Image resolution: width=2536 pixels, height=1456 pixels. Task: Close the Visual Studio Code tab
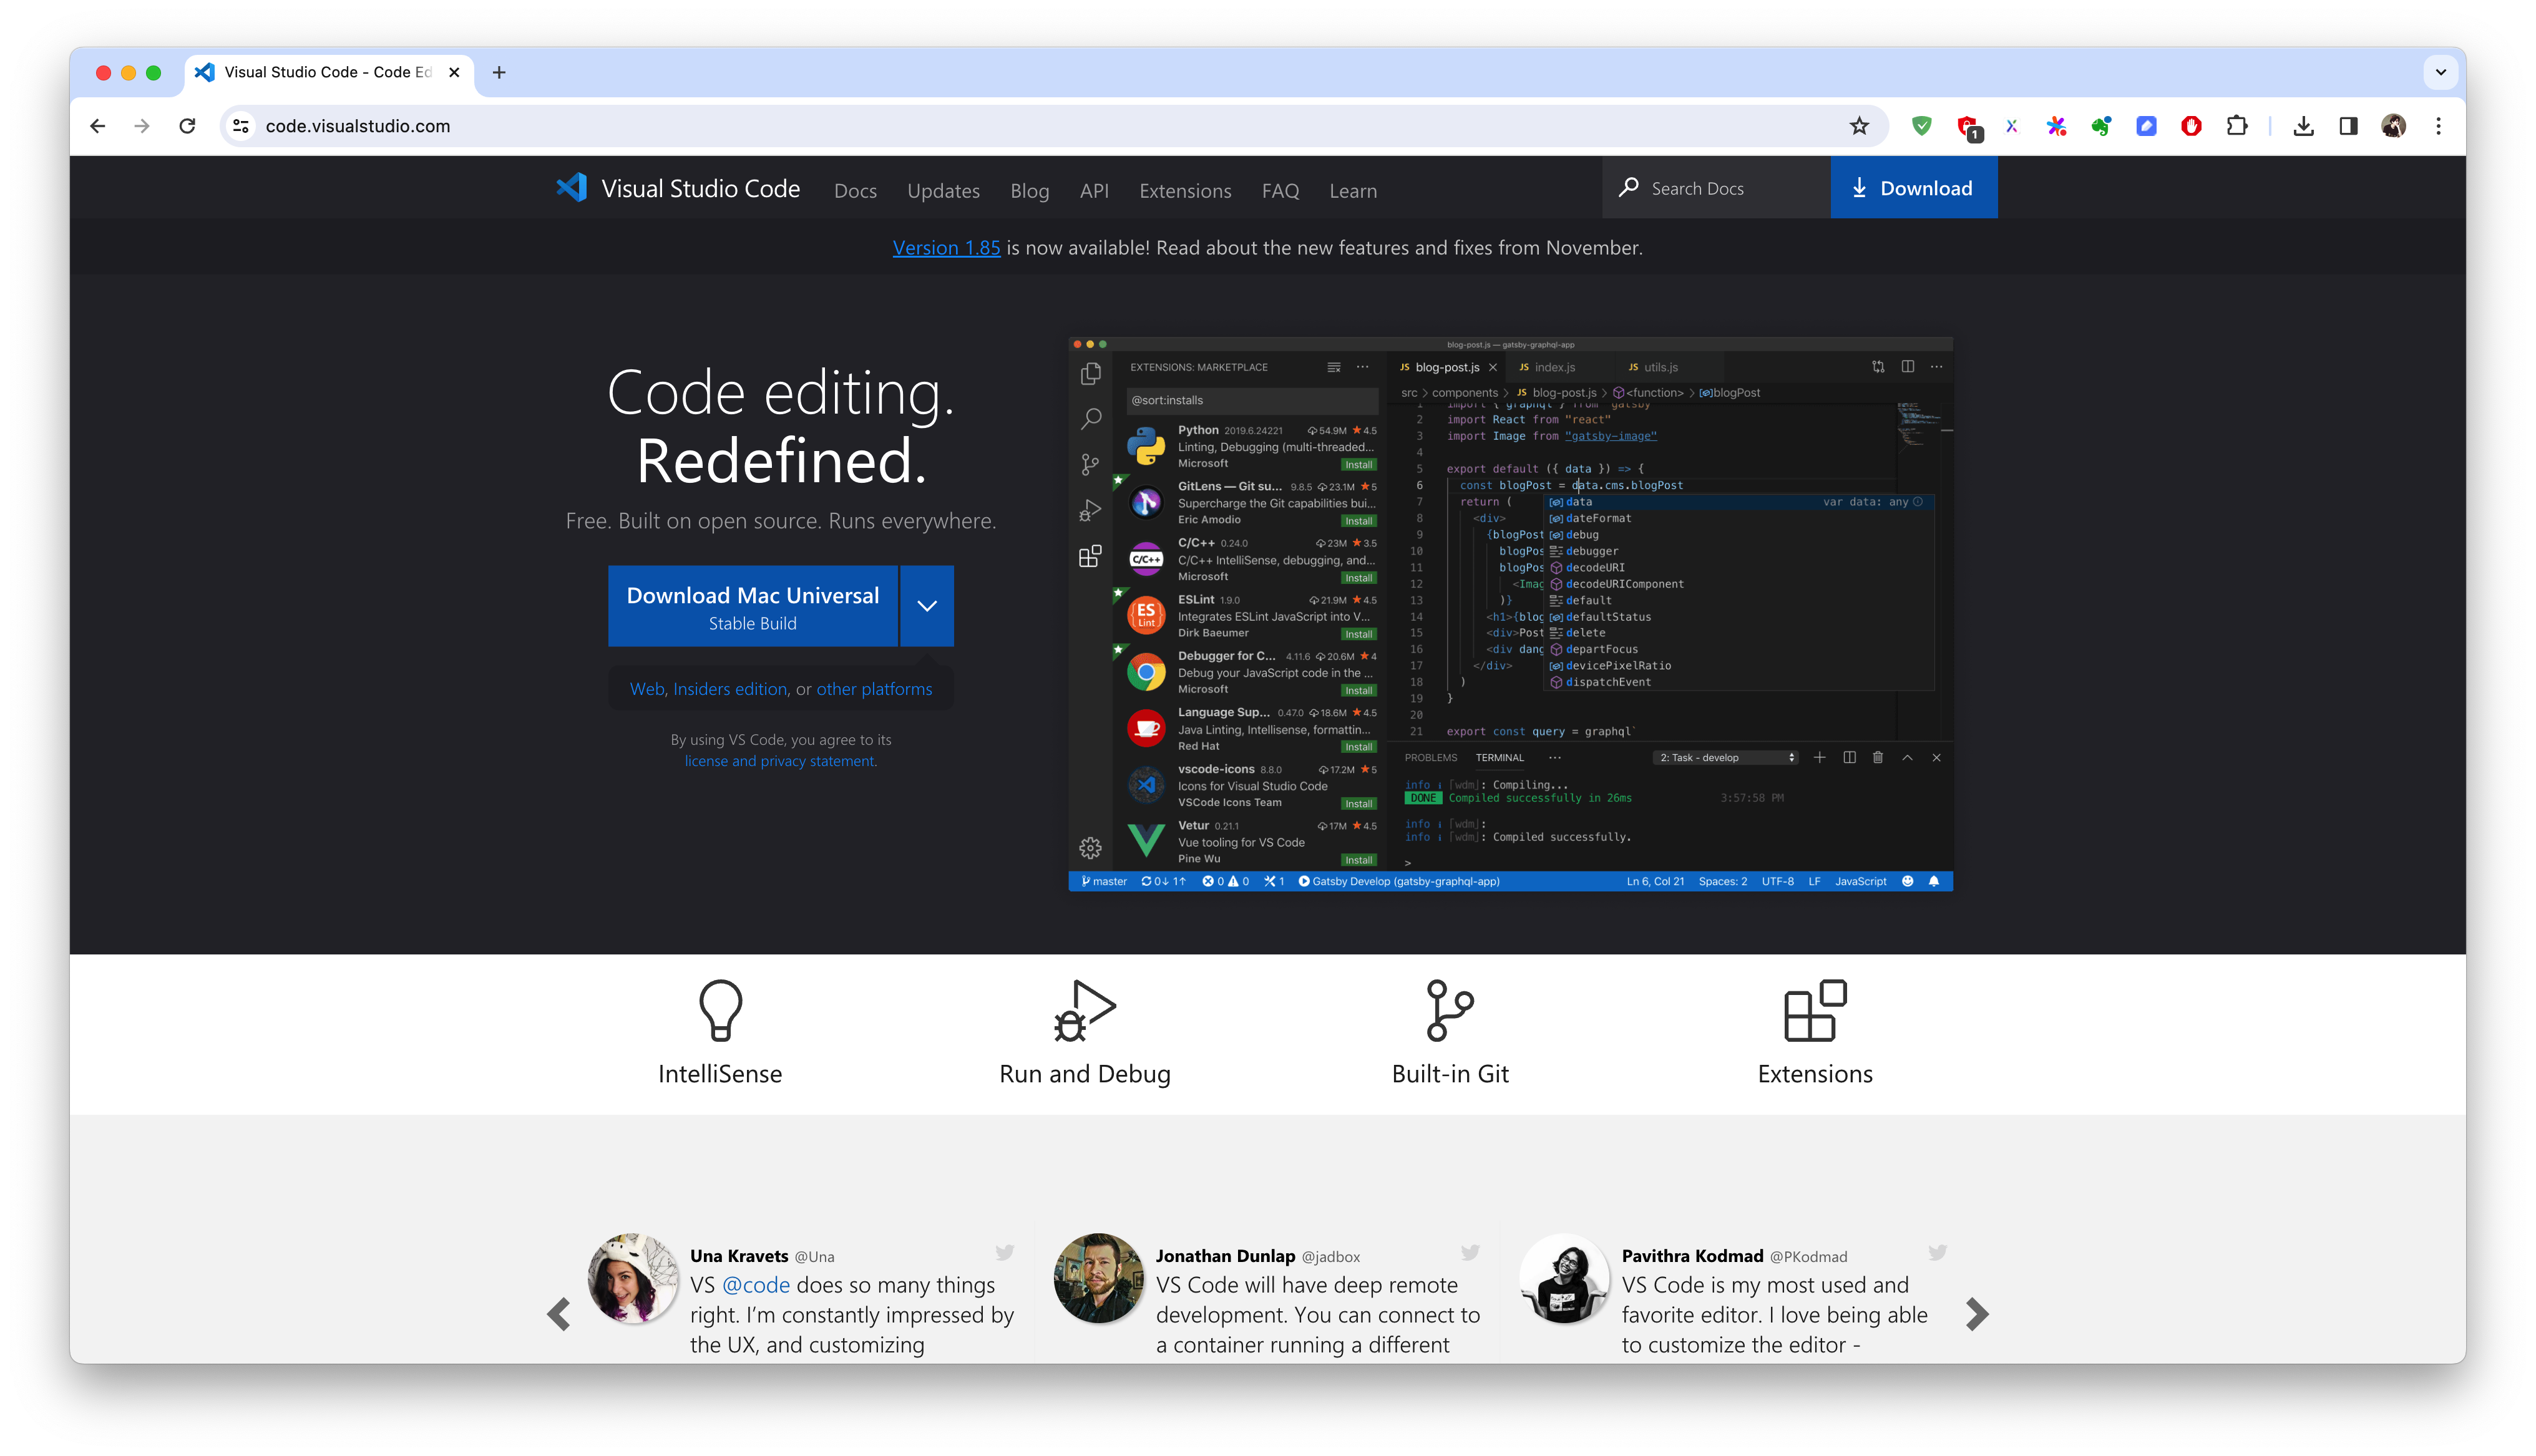[x=454, y=72]
